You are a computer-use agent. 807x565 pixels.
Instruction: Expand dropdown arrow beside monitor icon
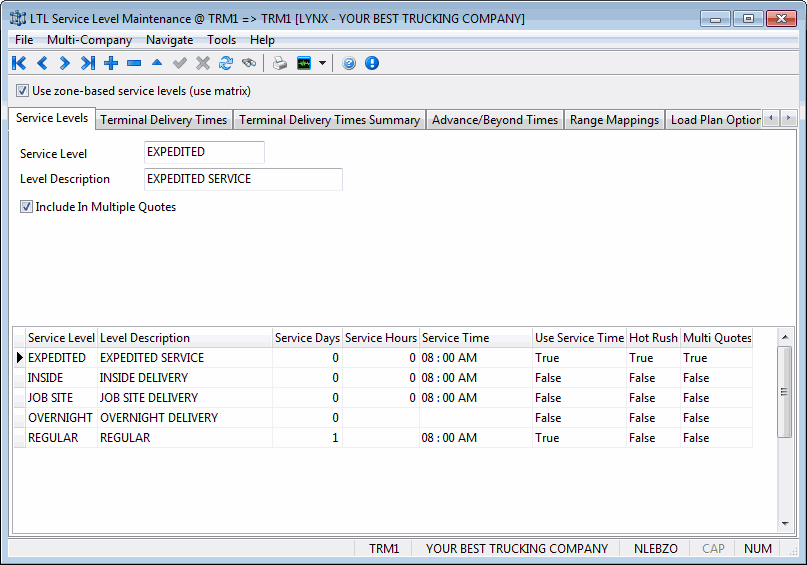322,63
